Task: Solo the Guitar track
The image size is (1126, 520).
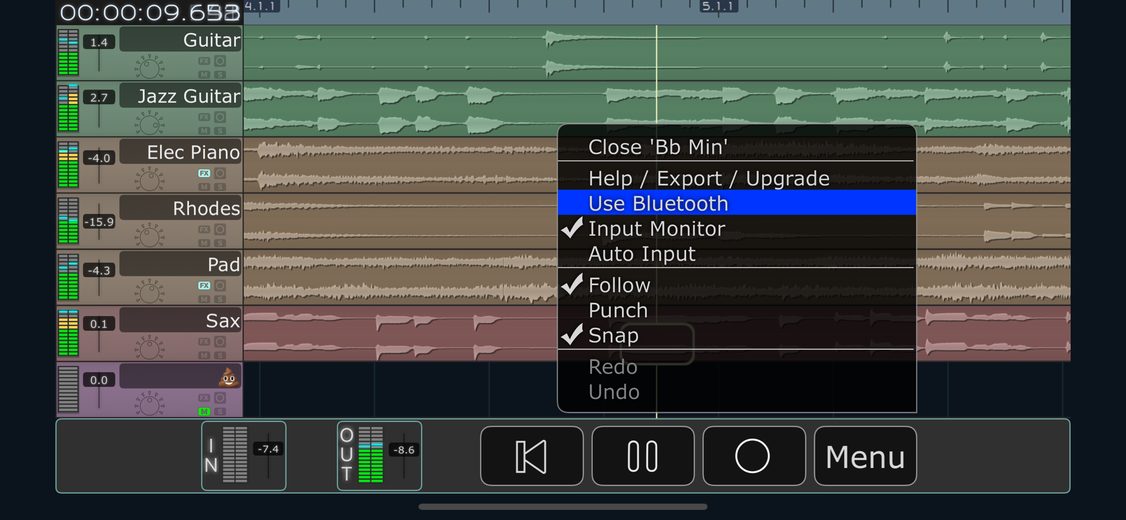Action: 220,74
